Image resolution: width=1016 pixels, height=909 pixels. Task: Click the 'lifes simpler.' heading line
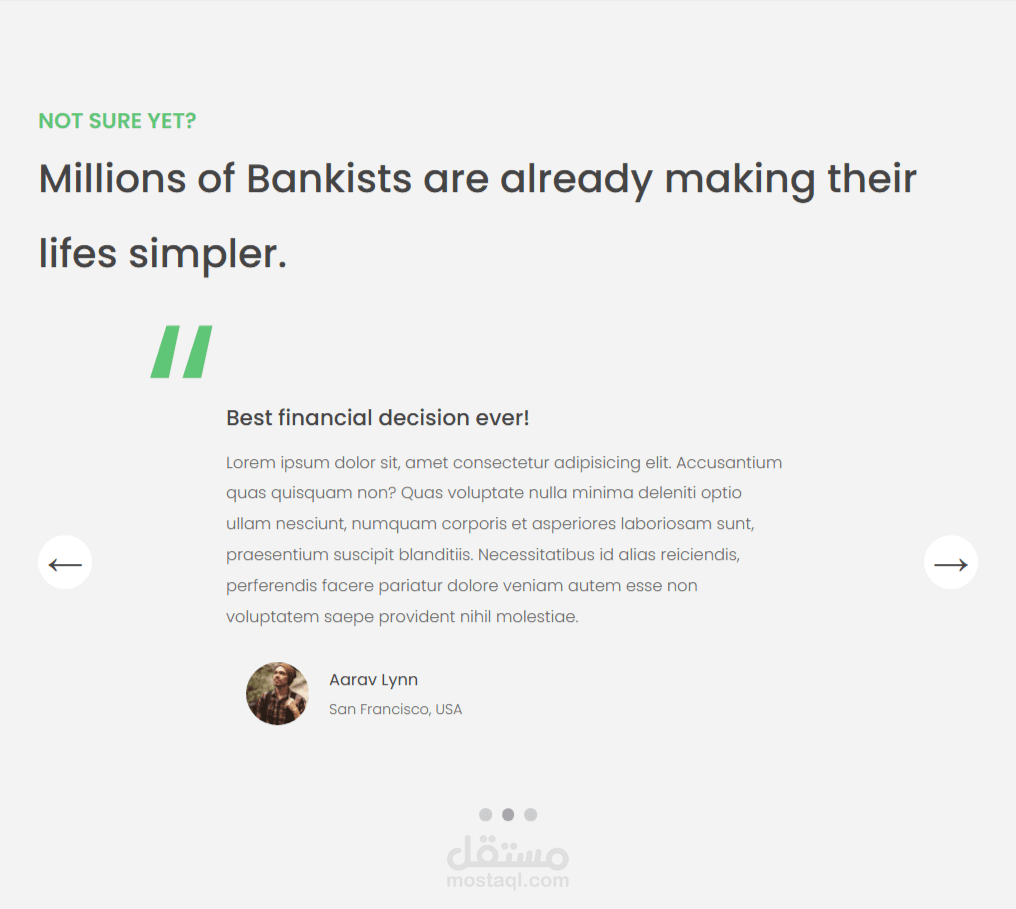(x=163, y=253)
